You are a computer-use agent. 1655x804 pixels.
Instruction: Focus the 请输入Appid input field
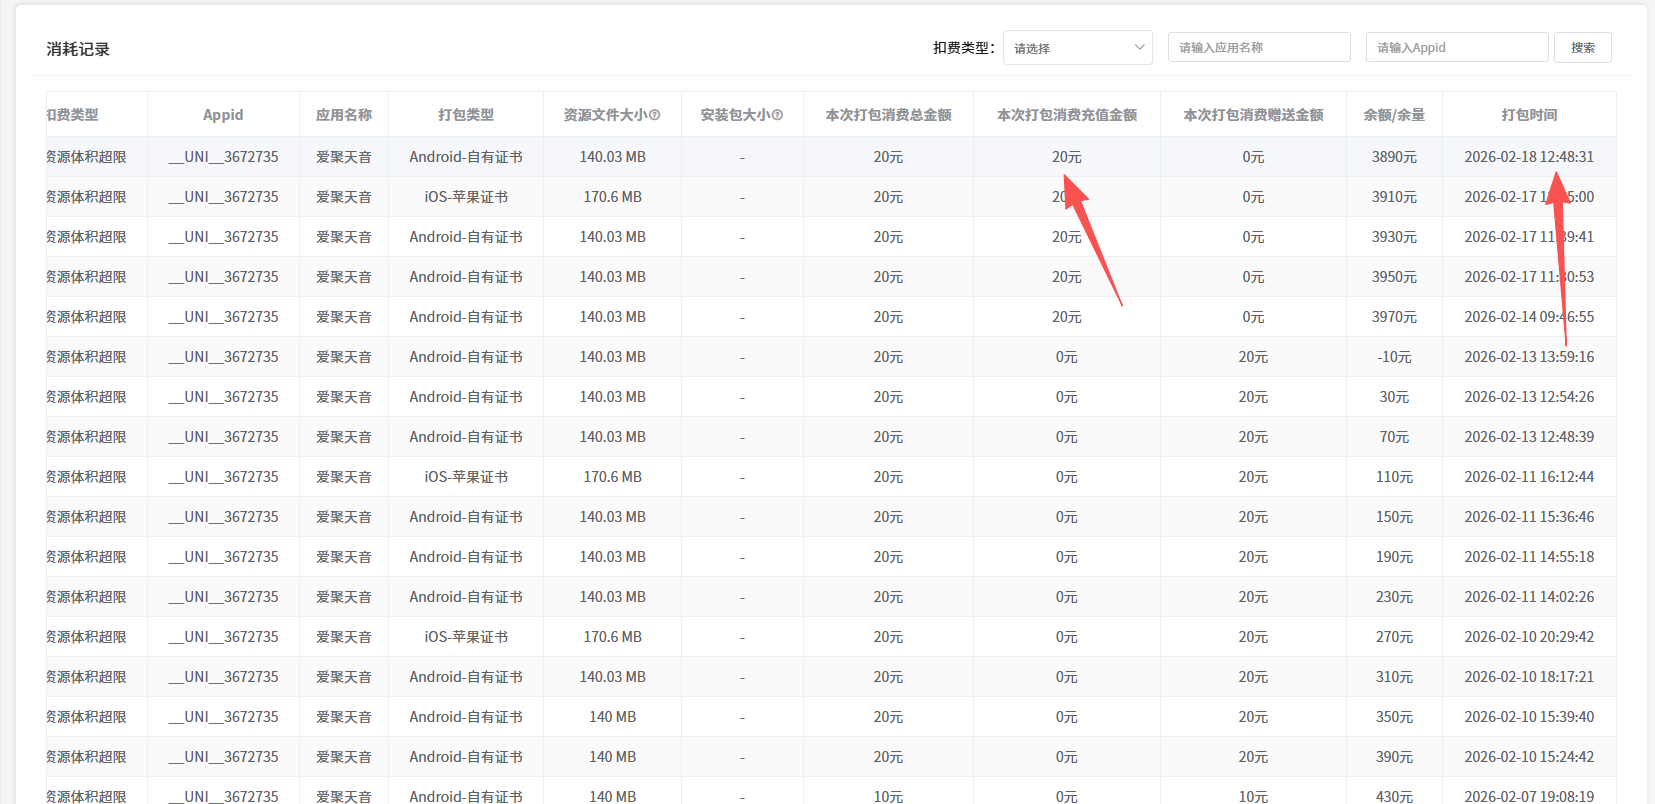1456,48
